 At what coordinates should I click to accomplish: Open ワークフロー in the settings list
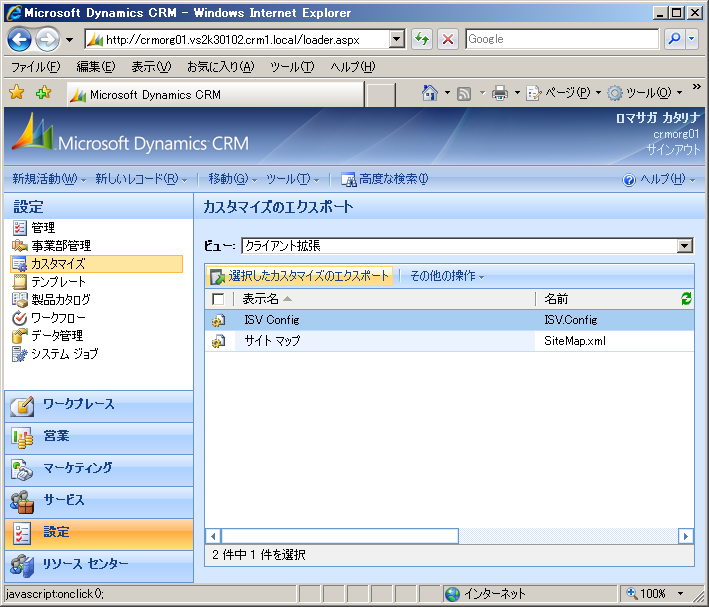[x=49, y=318]
